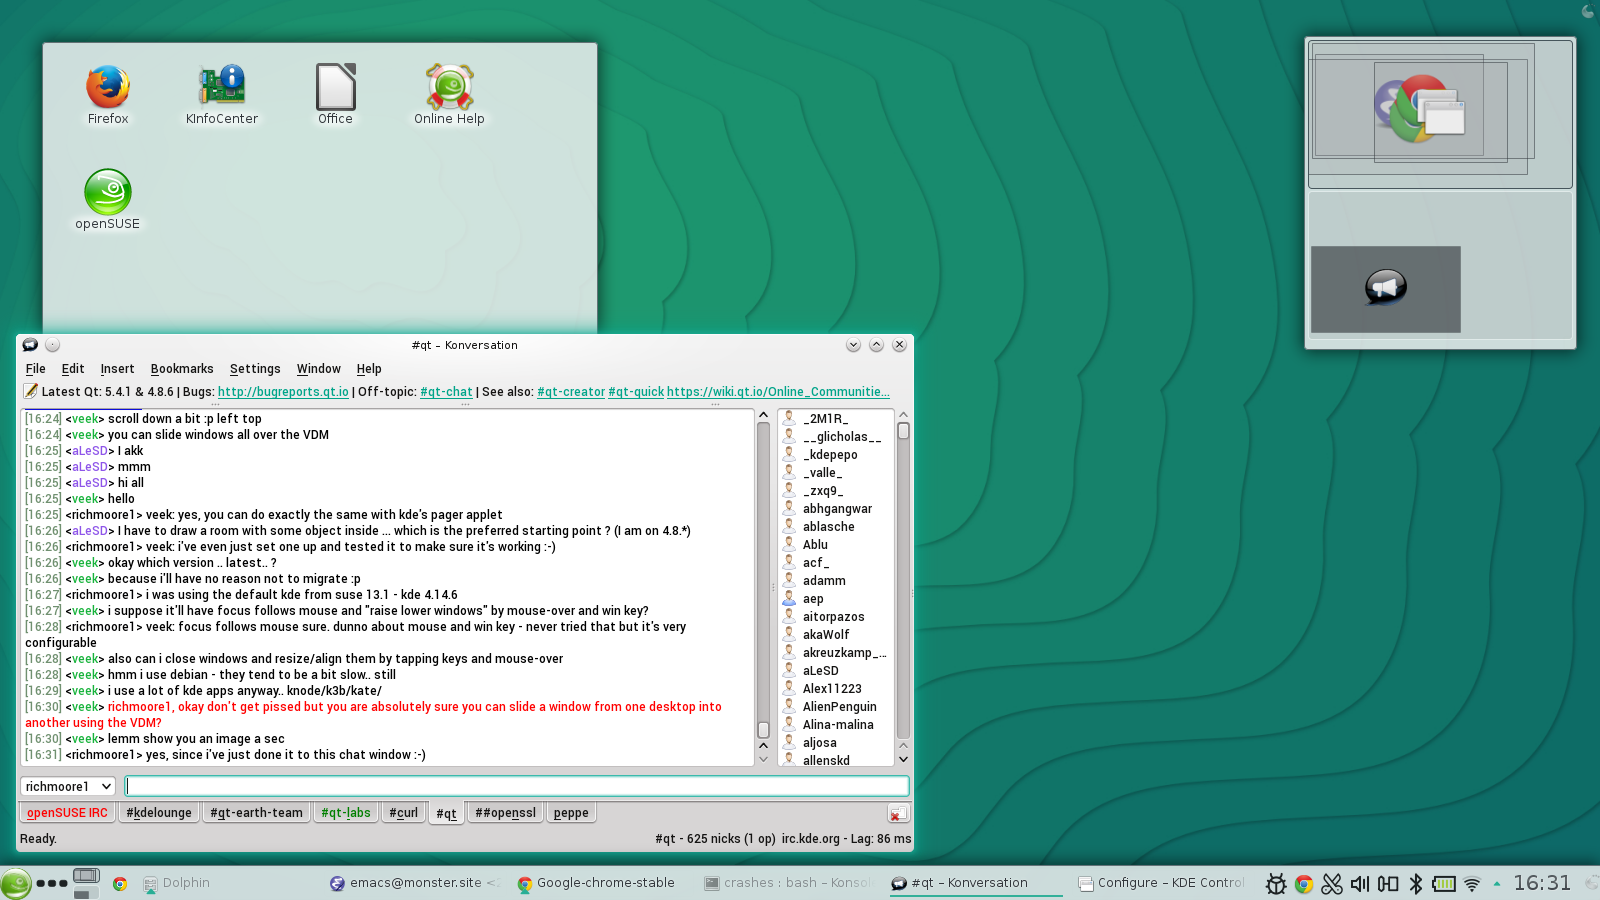Switch to the ##openssl tab
The width and height of the screenshot is (1600, 900).
click(x=505, y=813)
